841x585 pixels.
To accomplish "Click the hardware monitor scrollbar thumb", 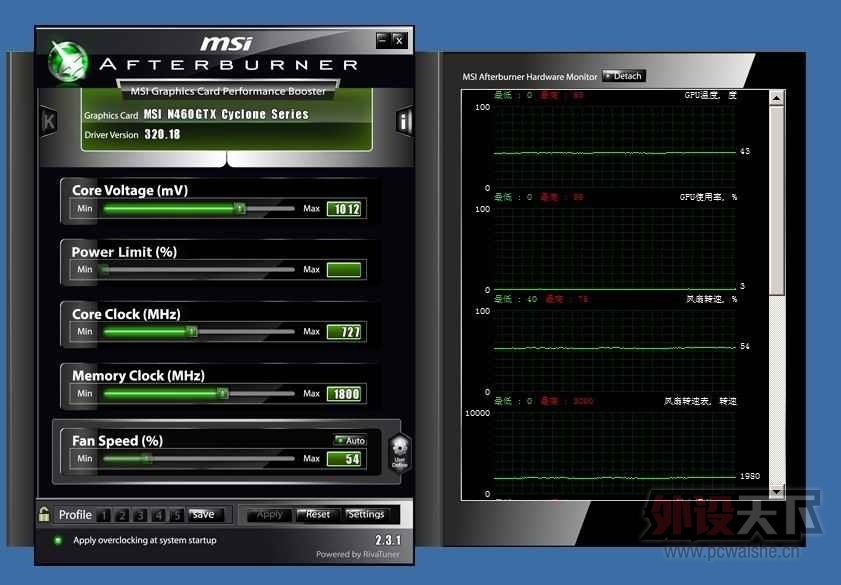I will [x=777, y=201].
